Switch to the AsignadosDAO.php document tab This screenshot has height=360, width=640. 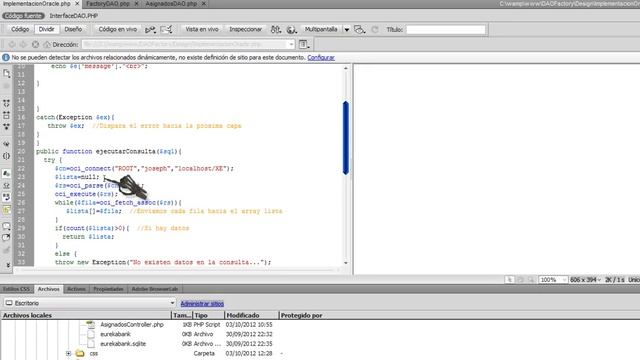coord(171,4)
